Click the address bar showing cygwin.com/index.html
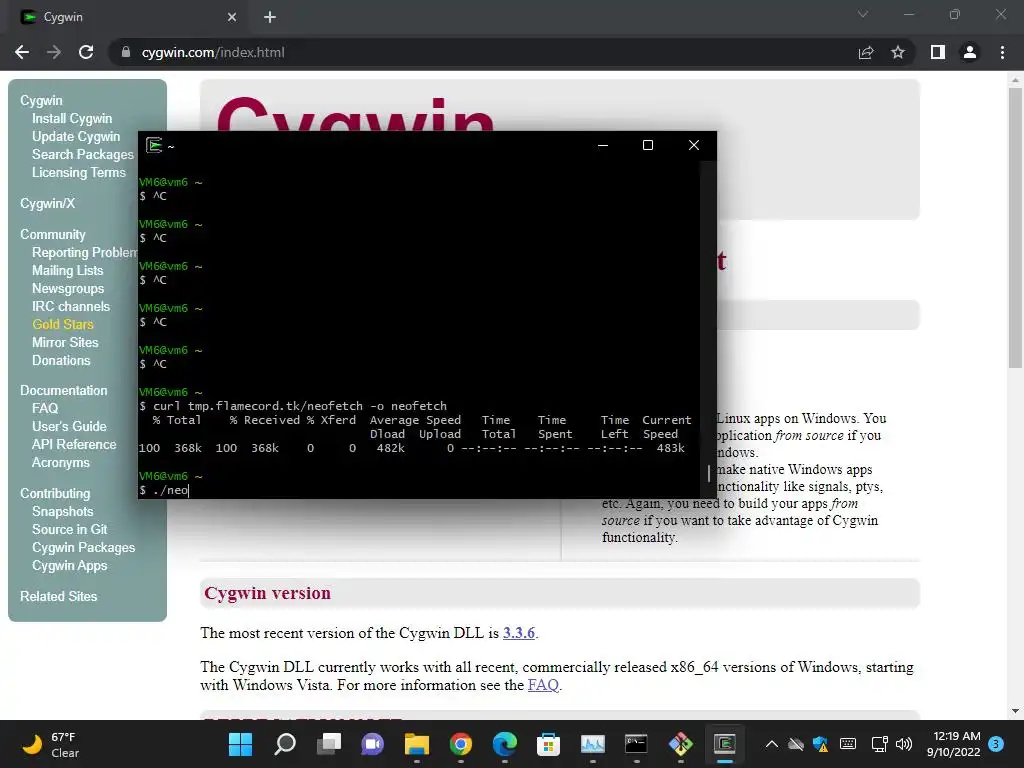 coord(483,52)
